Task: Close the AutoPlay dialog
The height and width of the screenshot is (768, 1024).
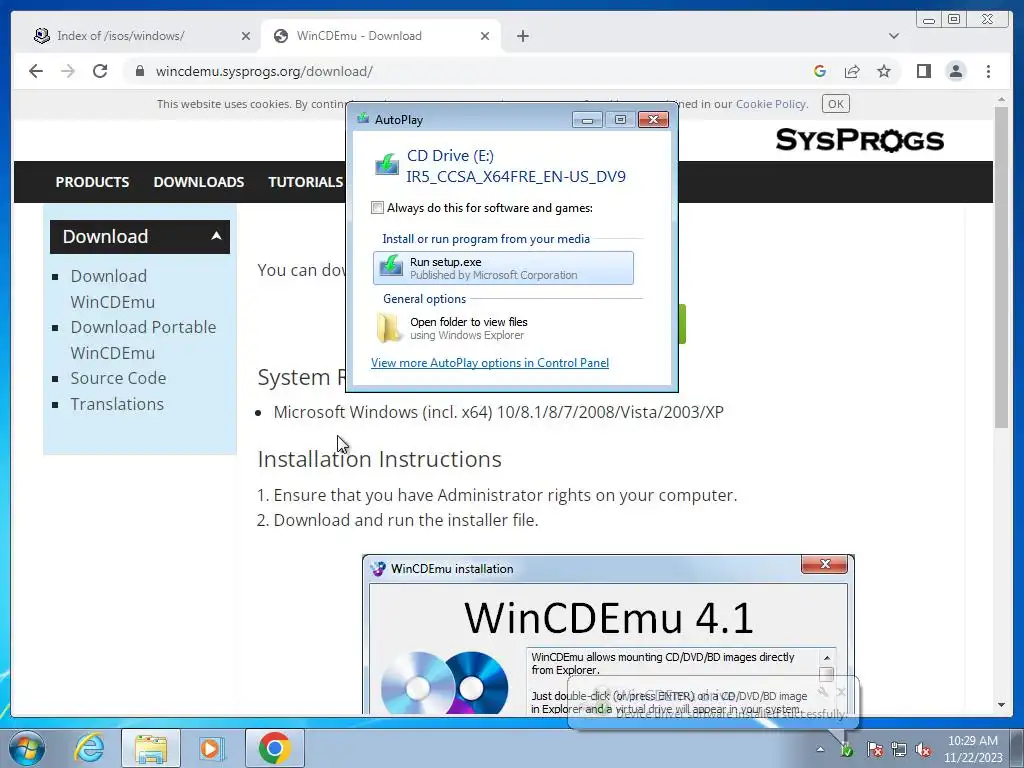Action: (653, 120)
